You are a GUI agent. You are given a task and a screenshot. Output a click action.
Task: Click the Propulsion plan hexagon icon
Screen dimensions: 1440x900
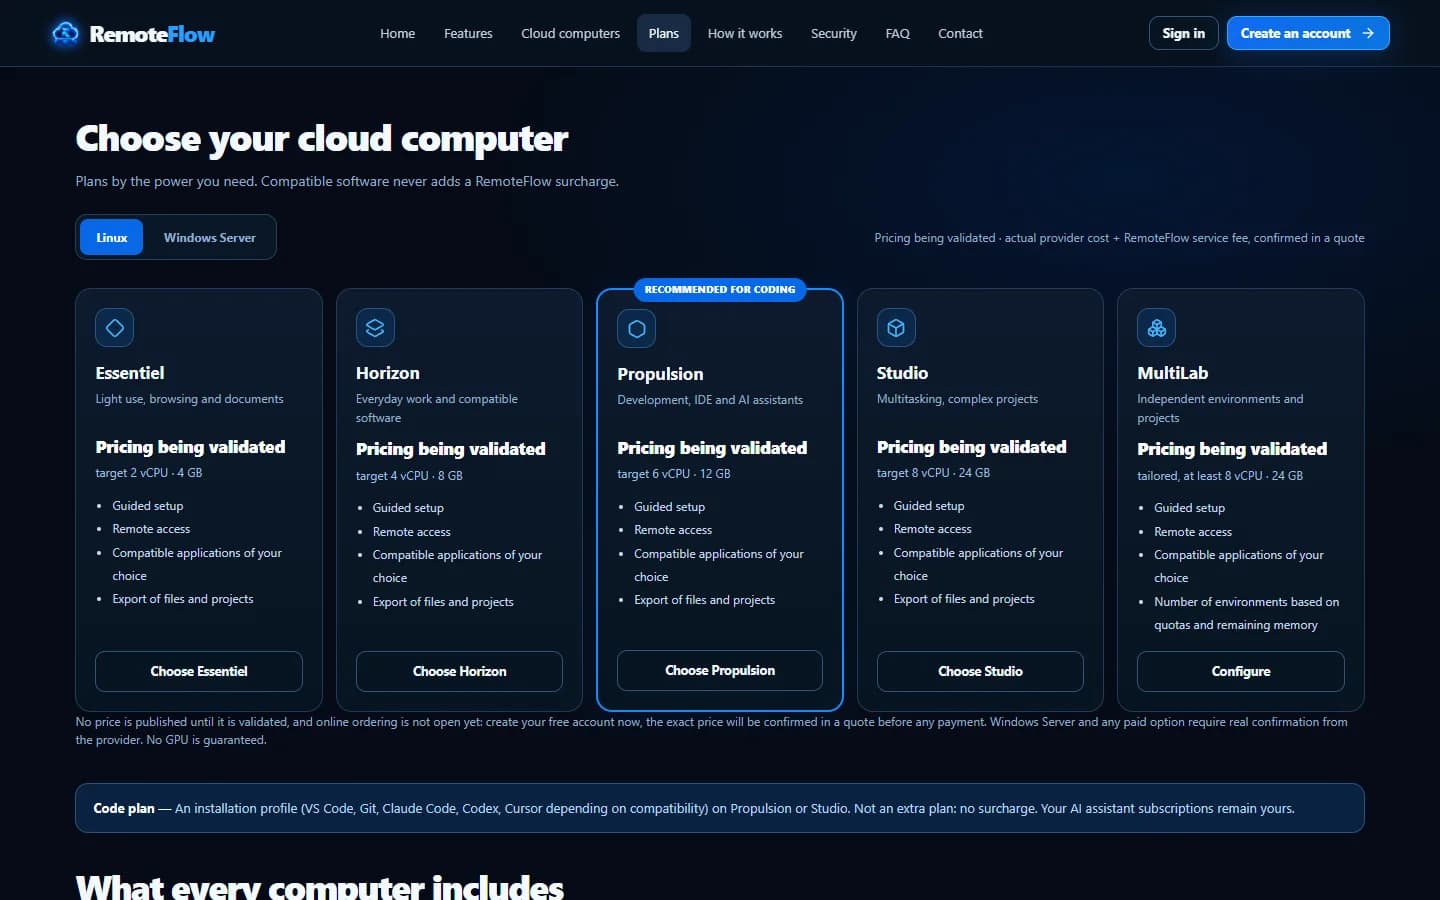point(637,329)
